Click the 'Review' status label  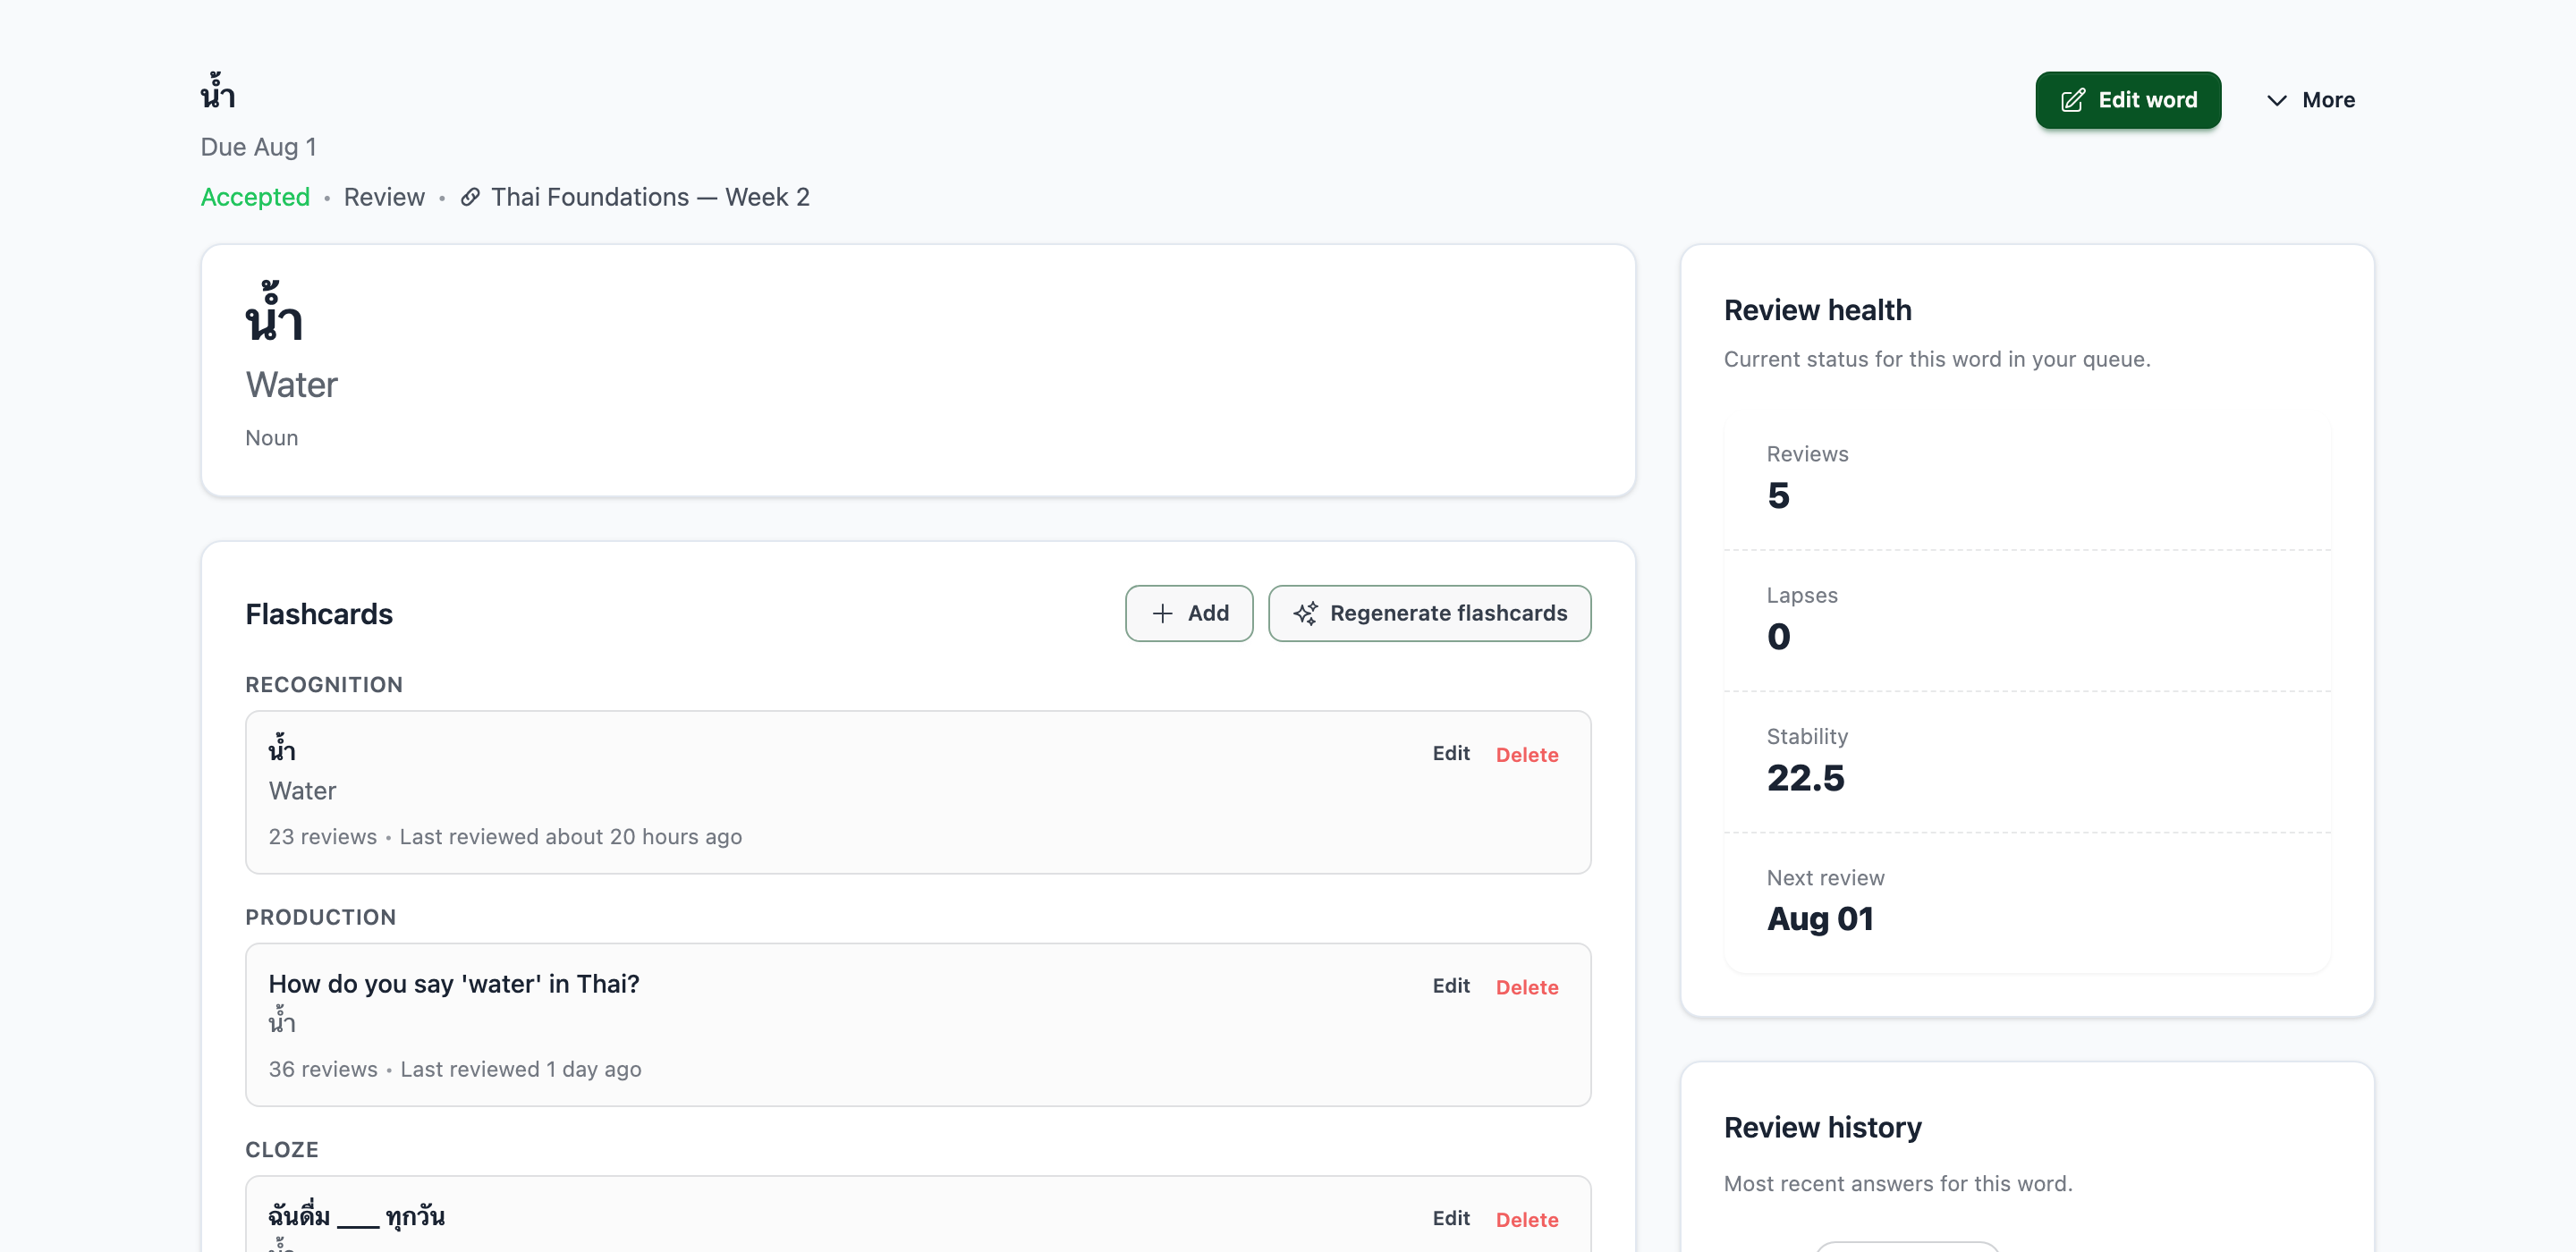coord(384,197)
